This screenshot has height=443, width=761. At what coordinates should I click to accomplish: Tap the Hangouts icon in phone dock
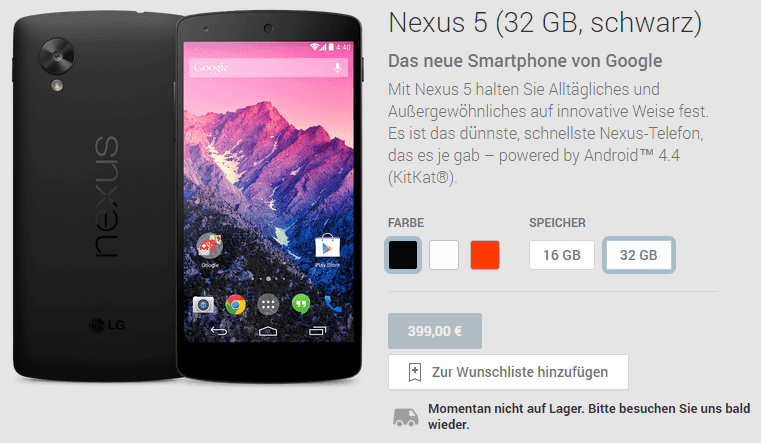point(301,305)
